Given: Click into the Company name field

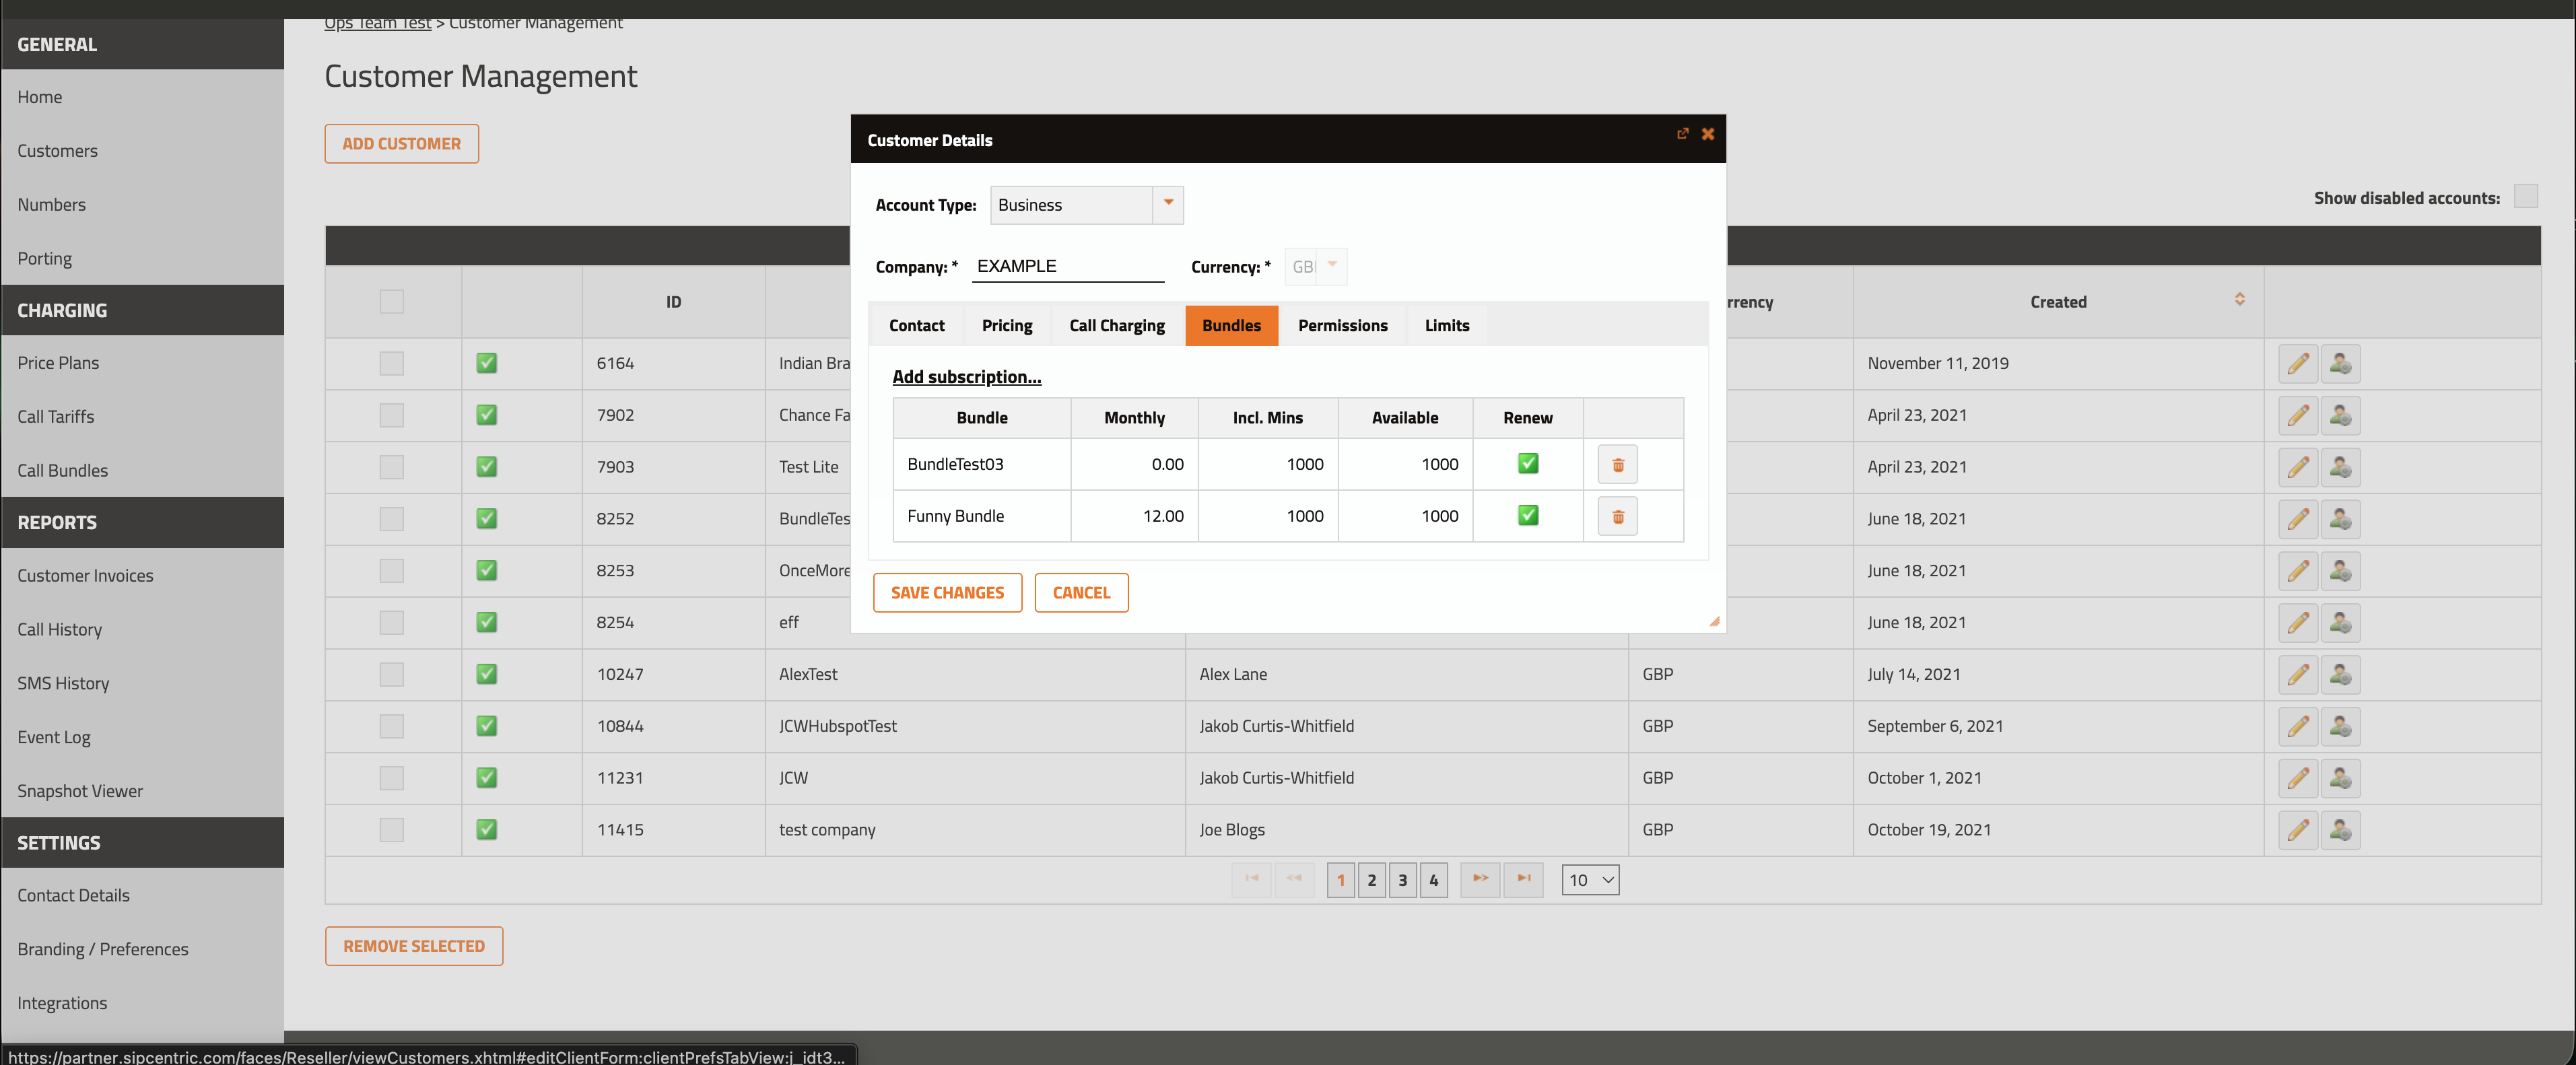Looking at the screenshot, I should tap(1068, 266).
